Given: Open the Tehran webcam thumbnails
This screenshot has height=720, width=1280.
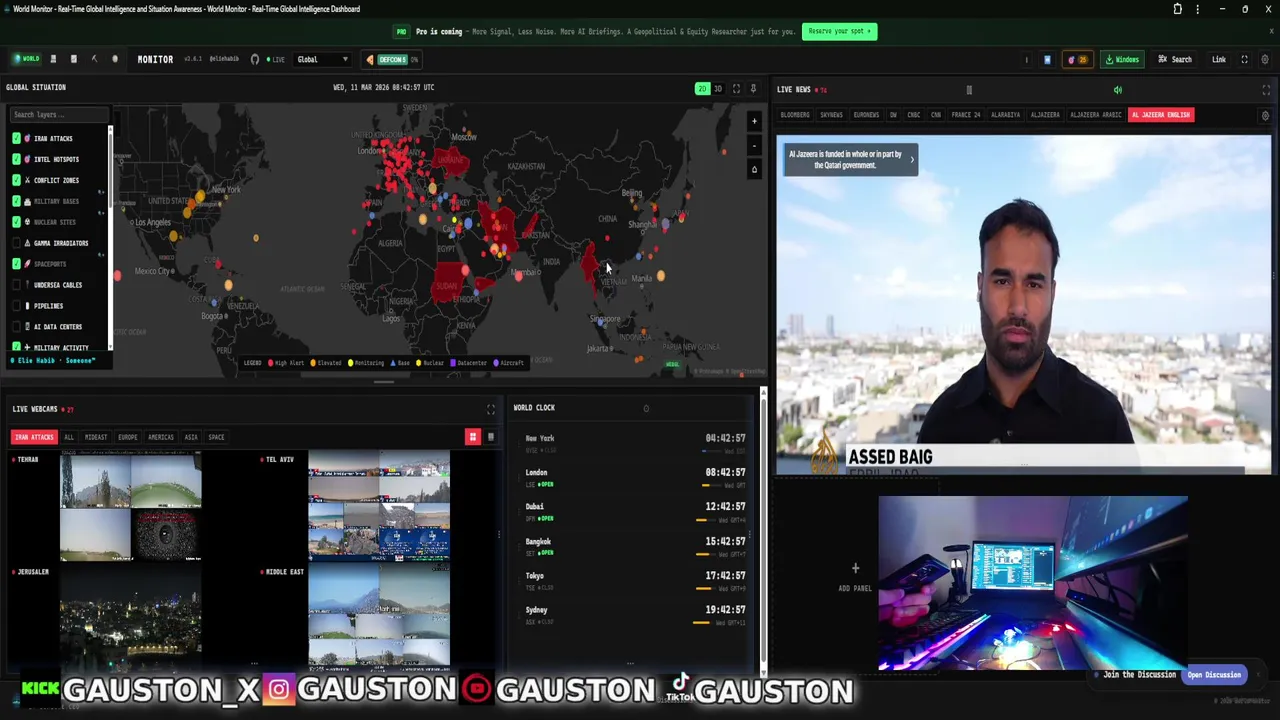Looking at the screenshot, I should coord(131,506).
